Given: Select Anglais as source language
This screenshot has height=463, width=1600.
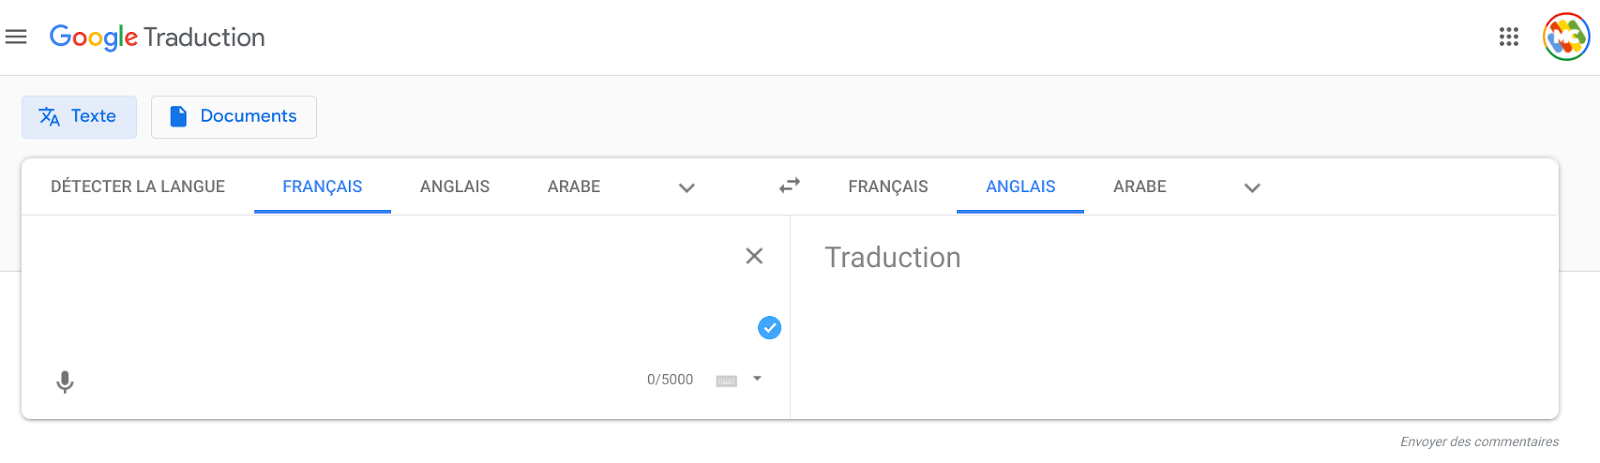Looking at the screenshot, I should pos(455,186).
